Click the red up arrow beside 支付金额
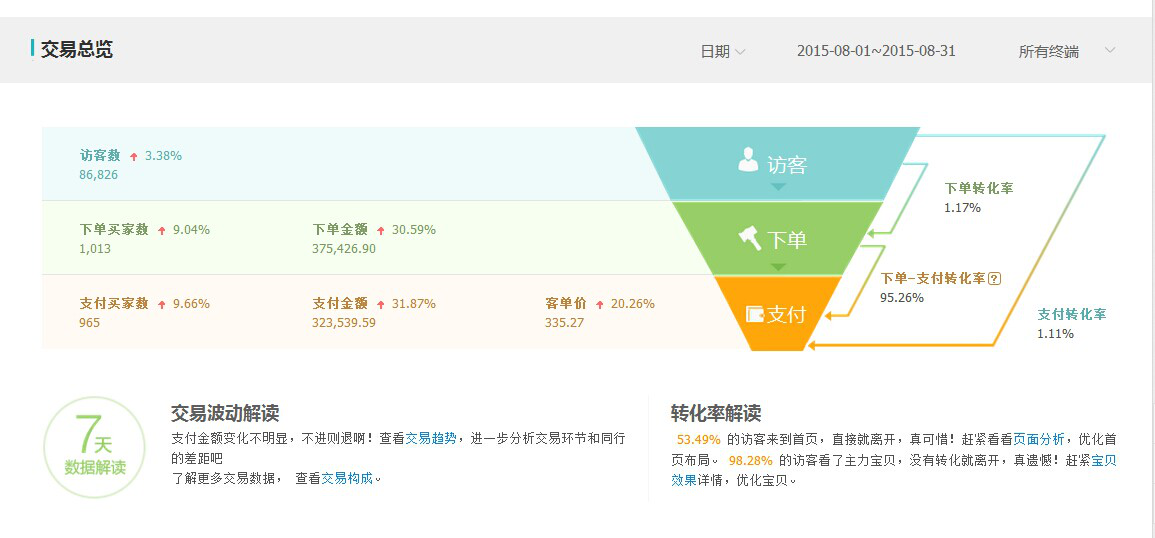 379,304
